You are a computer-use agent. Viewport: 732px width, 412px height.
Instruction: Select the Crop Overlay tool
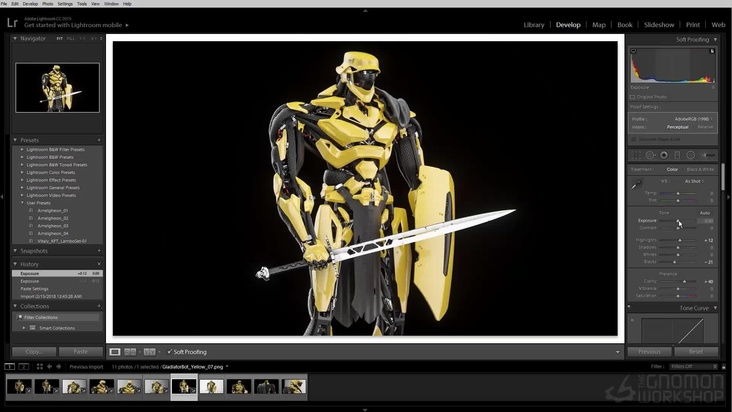[x=637, y=155]
